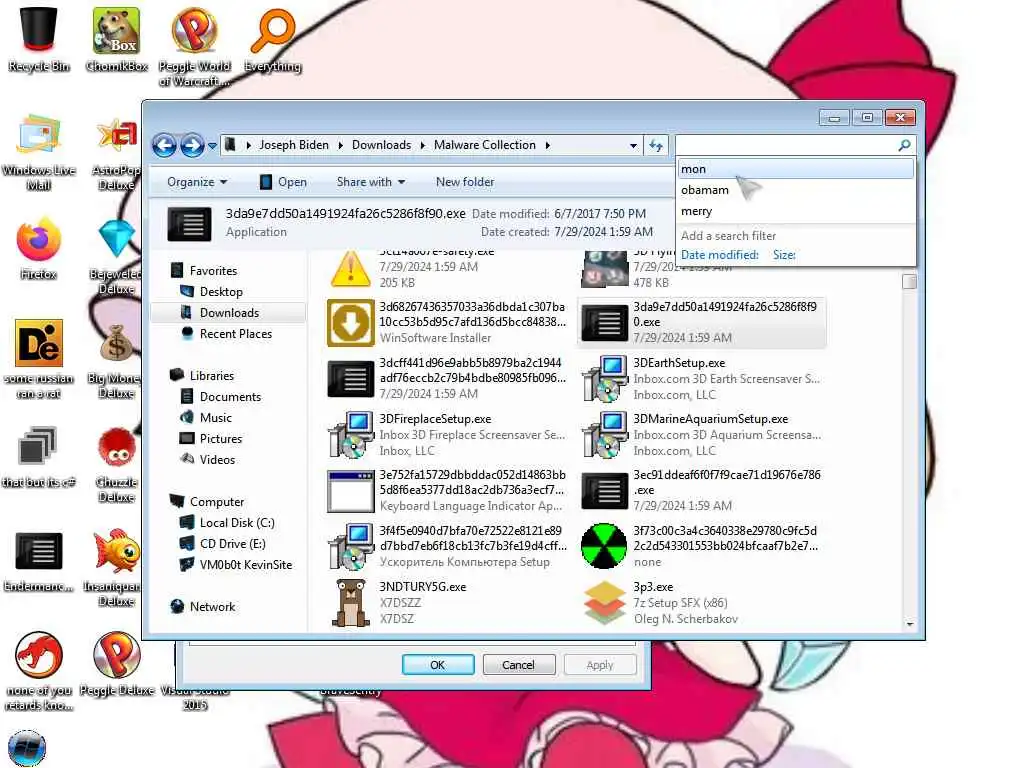Launch ChomikBox from the desktop
The height and width of the screenshot is (768, 1024).
116,38
